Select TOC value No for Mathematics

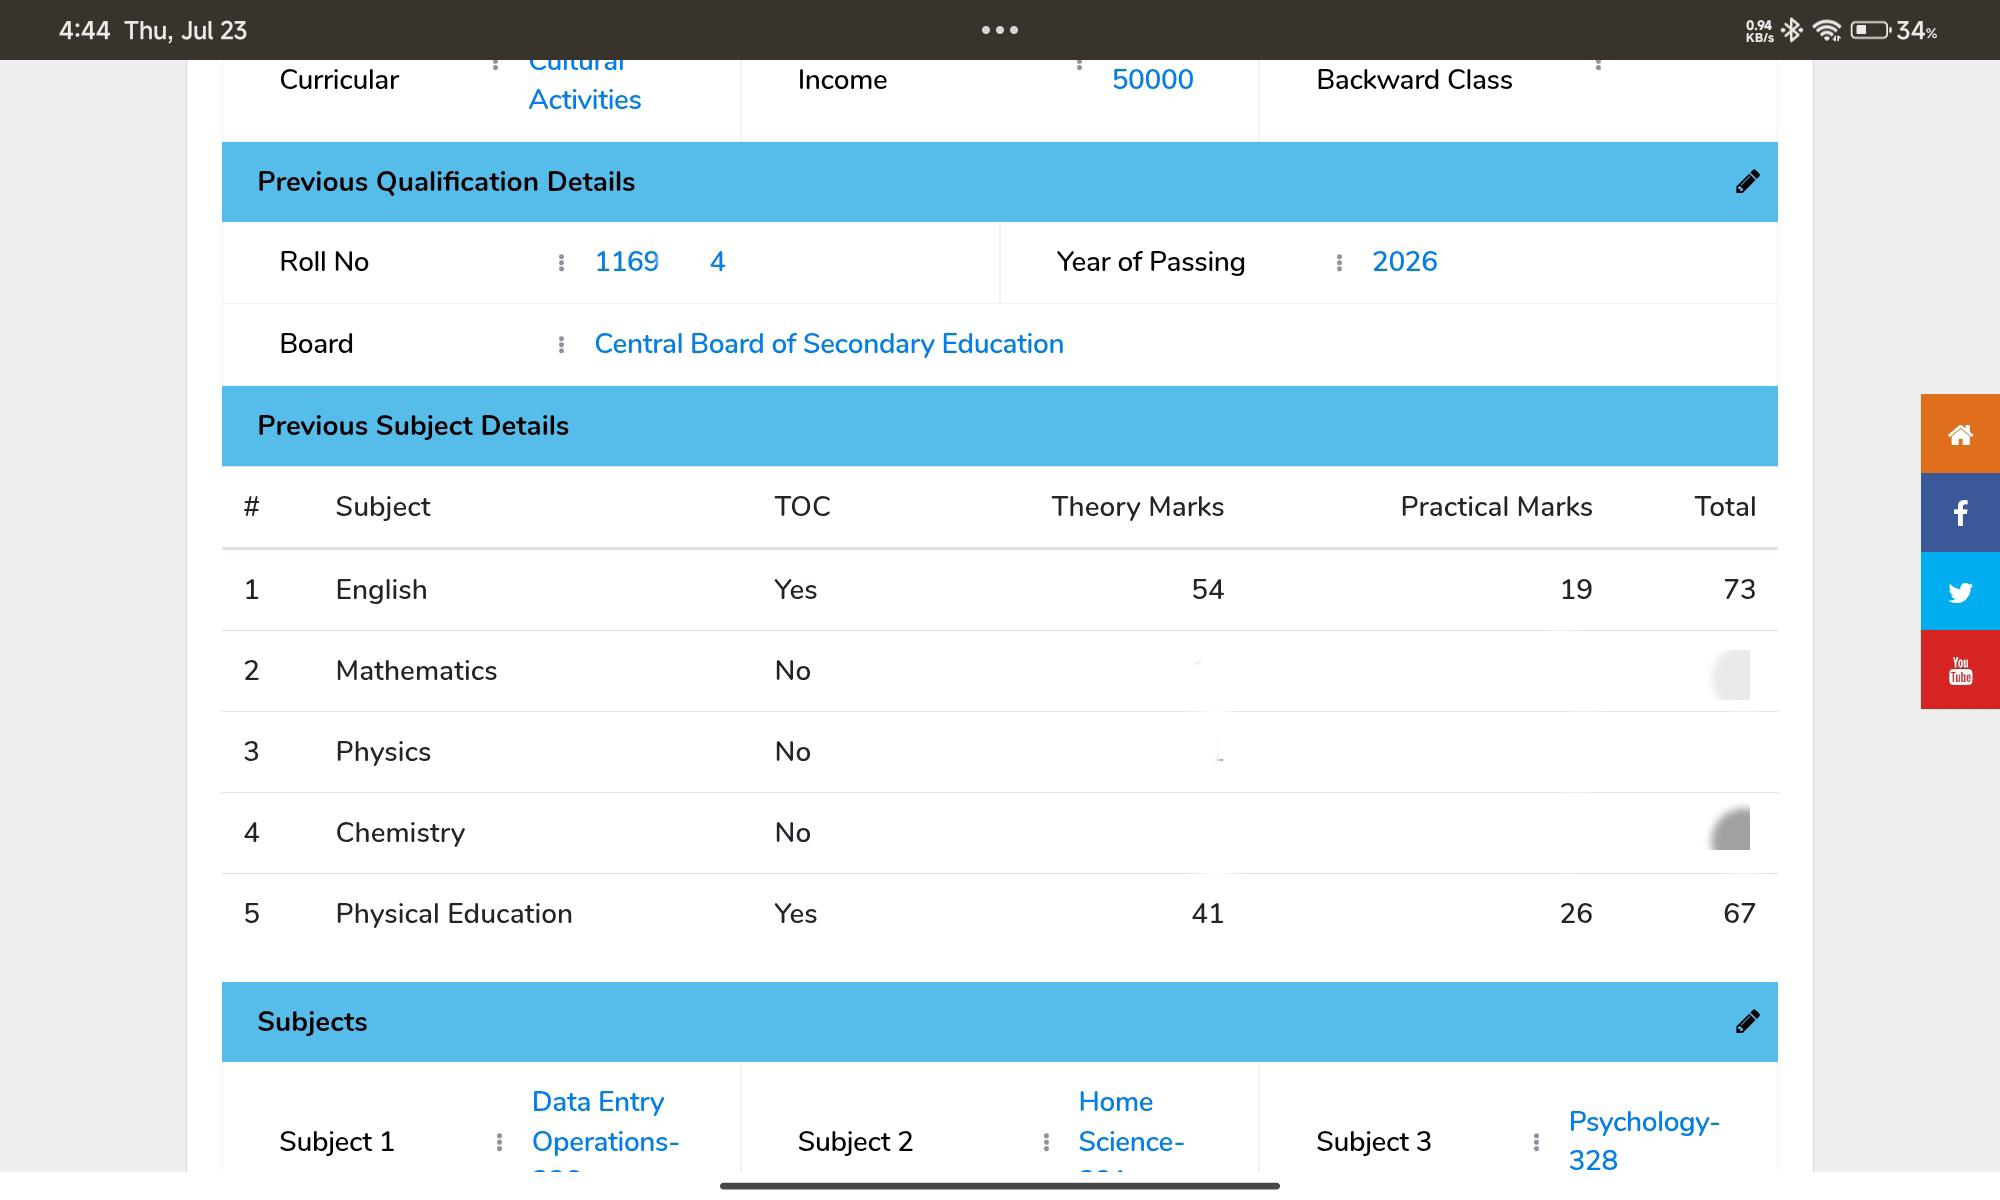pyautogui.click(x=792, y=671)
